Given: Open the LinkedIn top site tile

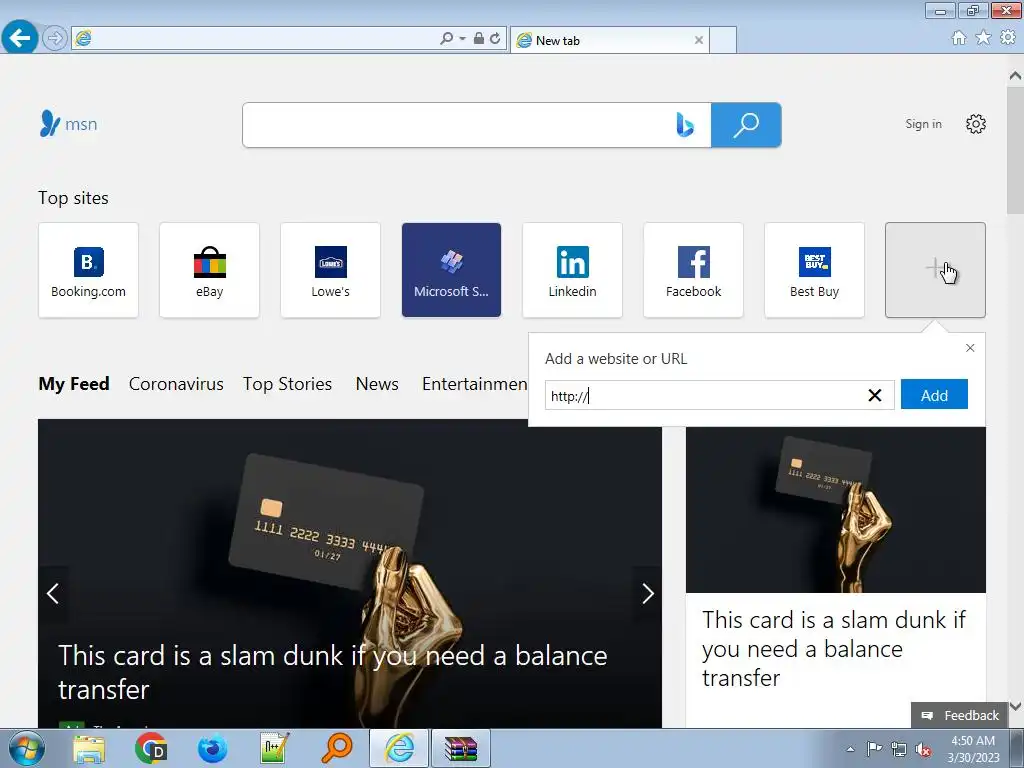Looking at the screenshot, I should pos(572,270).
